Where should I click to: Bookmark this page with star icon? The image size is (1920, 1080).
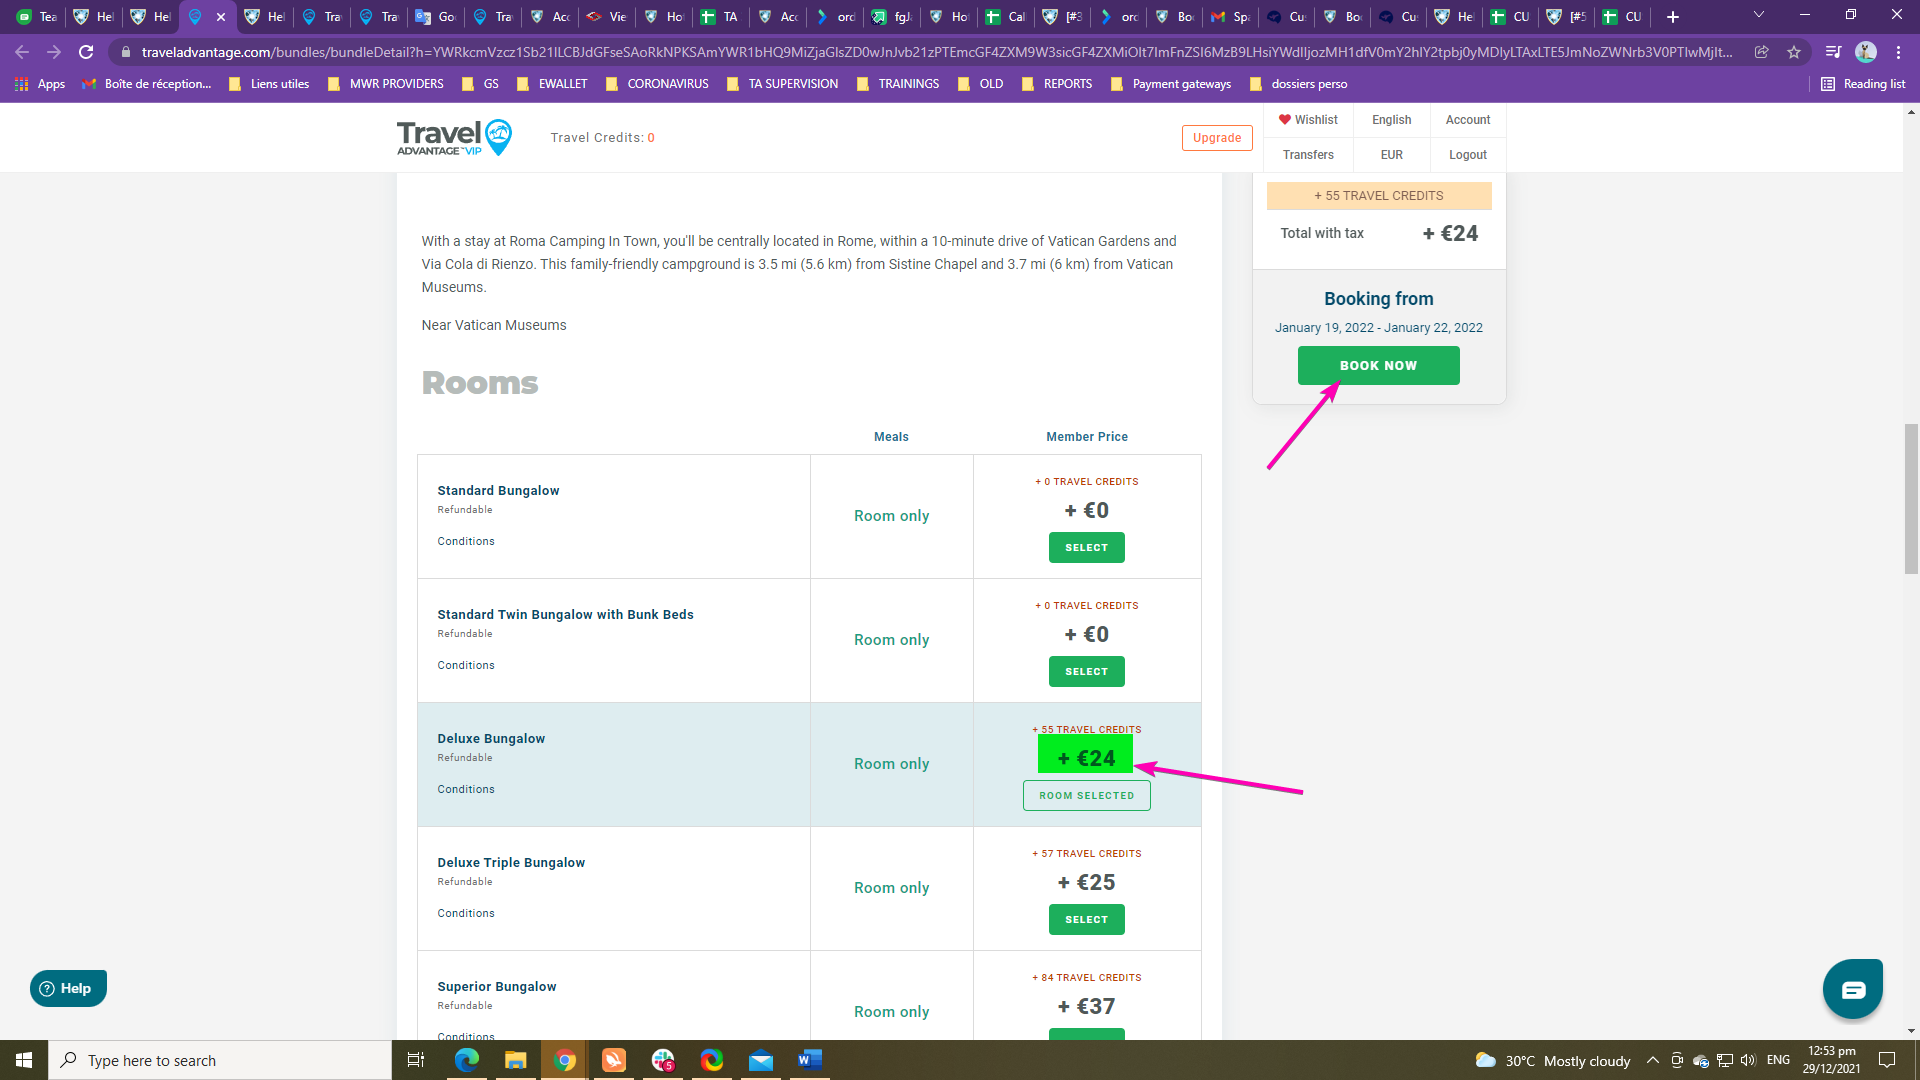coord(1794,52)
